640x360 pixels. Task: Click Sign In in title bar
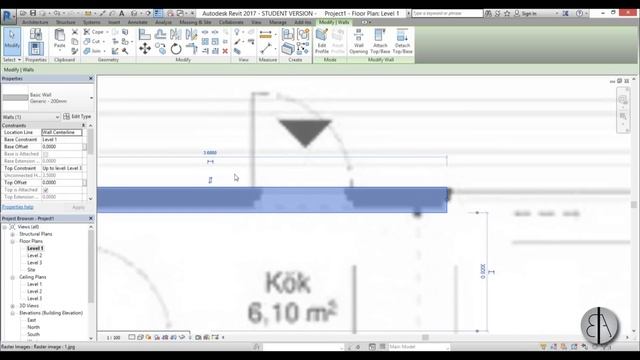click(x=525, y=13)
